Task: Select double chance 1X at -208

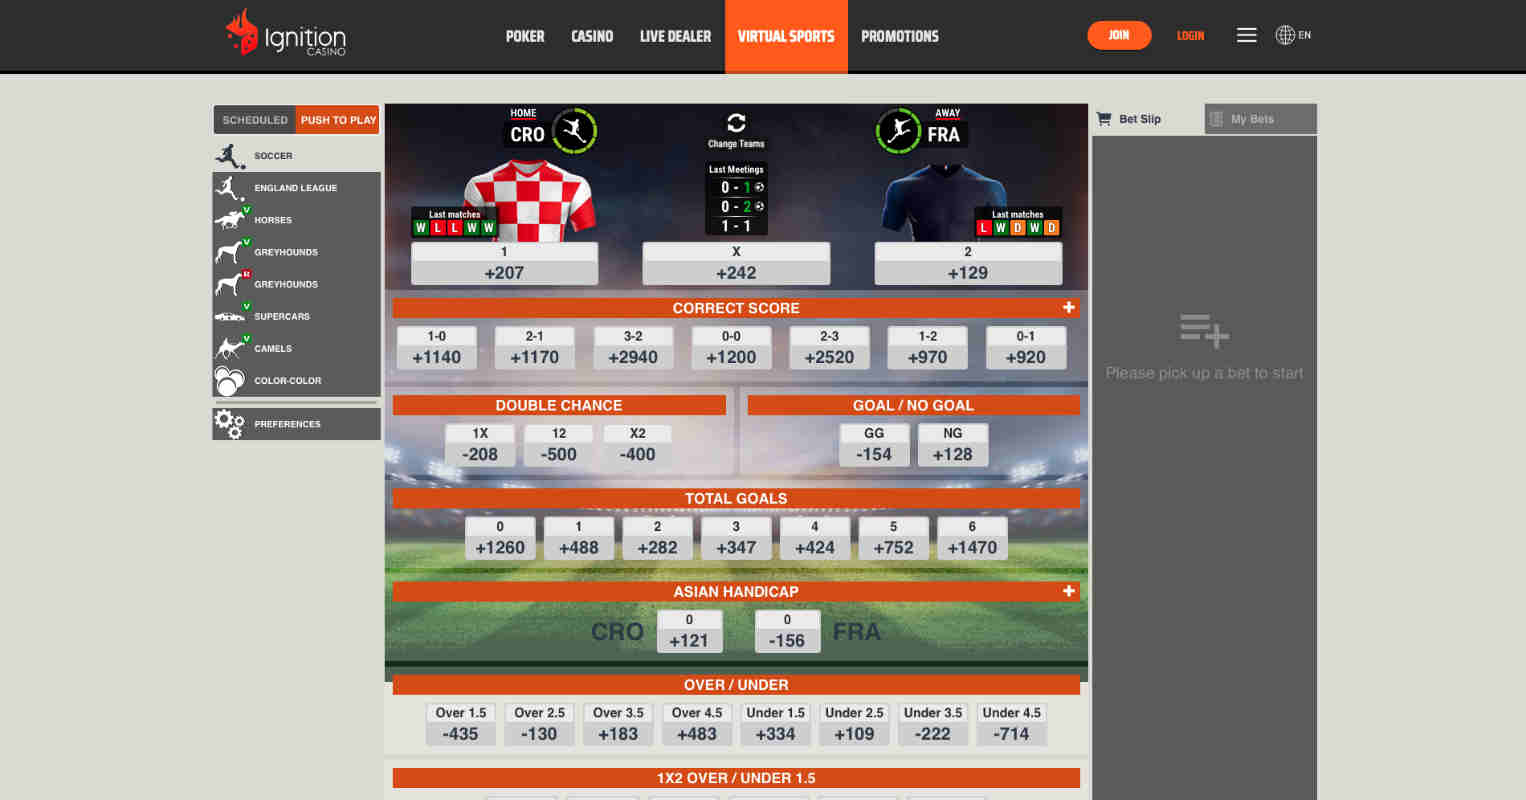Action: click(x=480, y=445)
